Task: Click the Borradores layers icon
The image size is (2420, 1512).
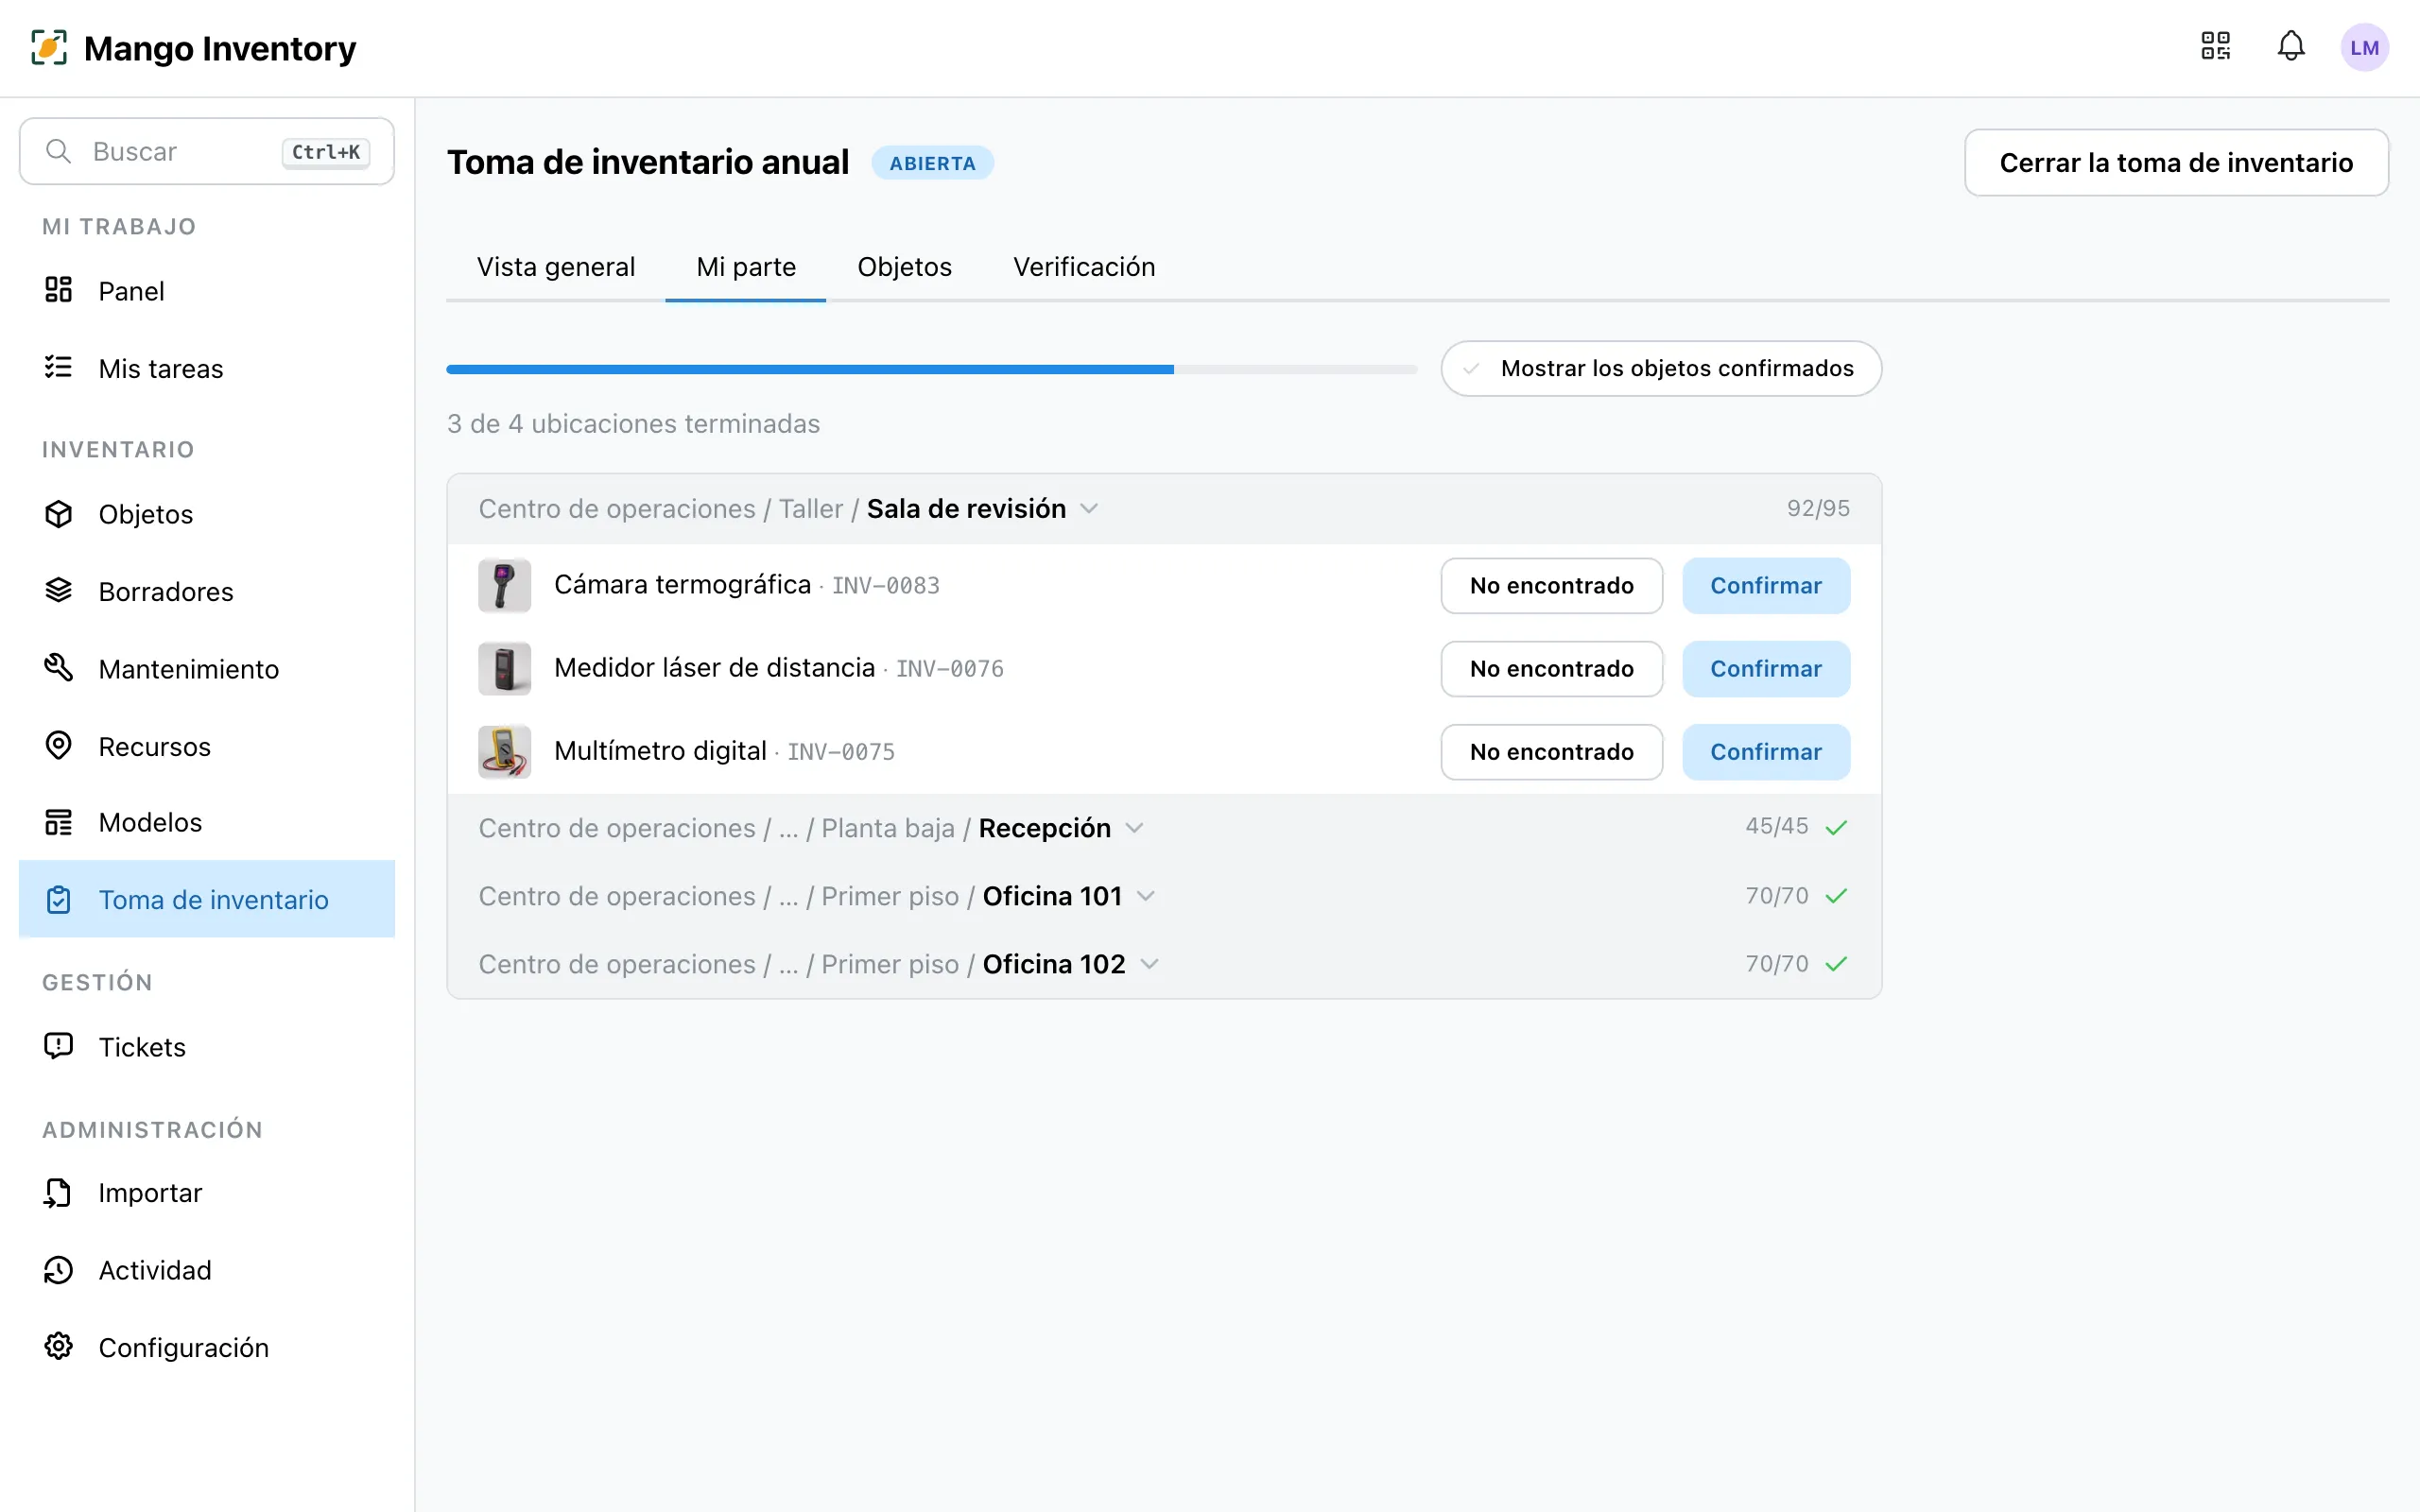Action: coord(59,591)
